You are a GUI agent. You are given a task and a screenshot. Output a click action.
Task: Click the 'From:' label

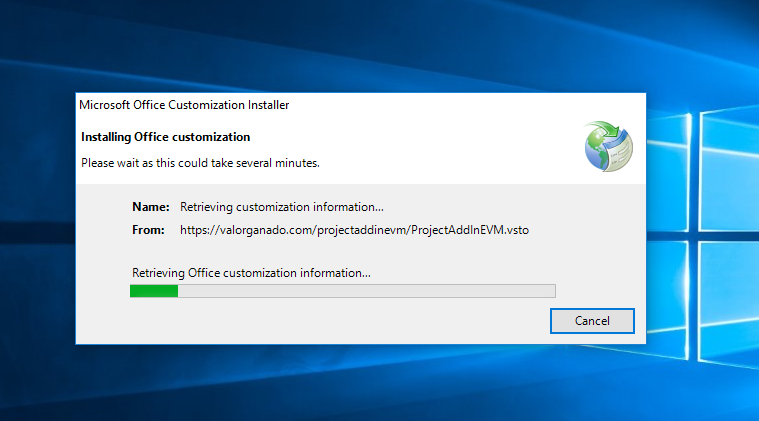coord(148,230)
